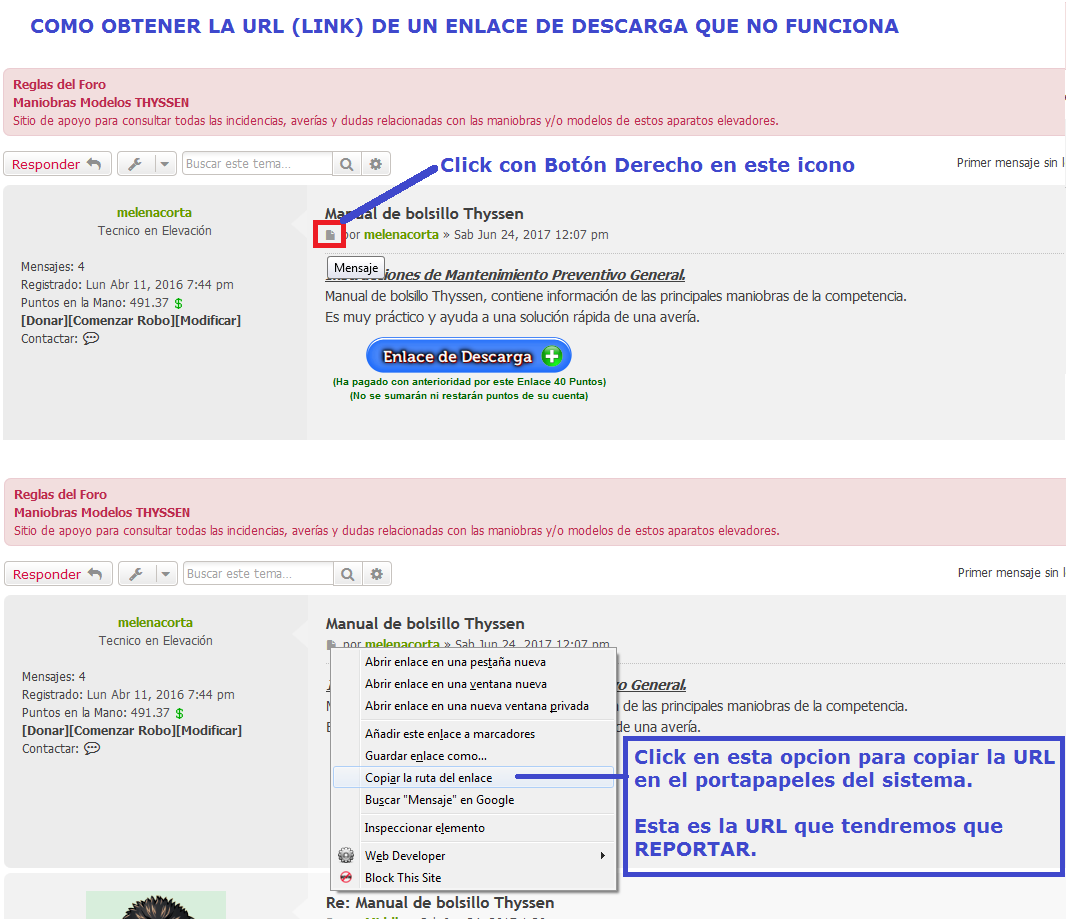Choose 'Abrir enlace en una nueva ventana privada'
1066x919 pixels.
(x=473, y=706)
